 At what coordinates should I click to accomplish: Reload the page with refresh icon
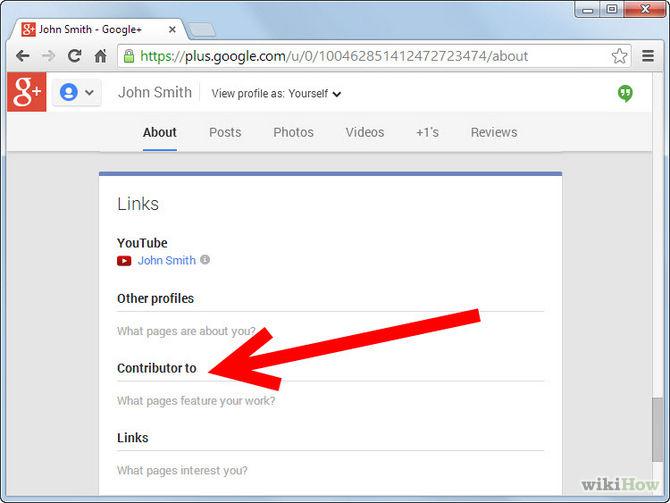pyautogui.click(x=74, y=56)
